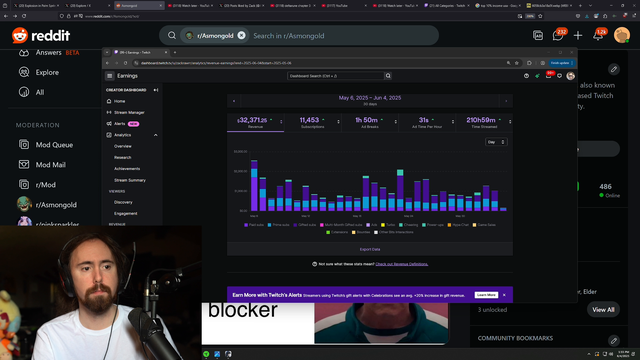
Task: Click Export Data link
Action: point(370,249)
